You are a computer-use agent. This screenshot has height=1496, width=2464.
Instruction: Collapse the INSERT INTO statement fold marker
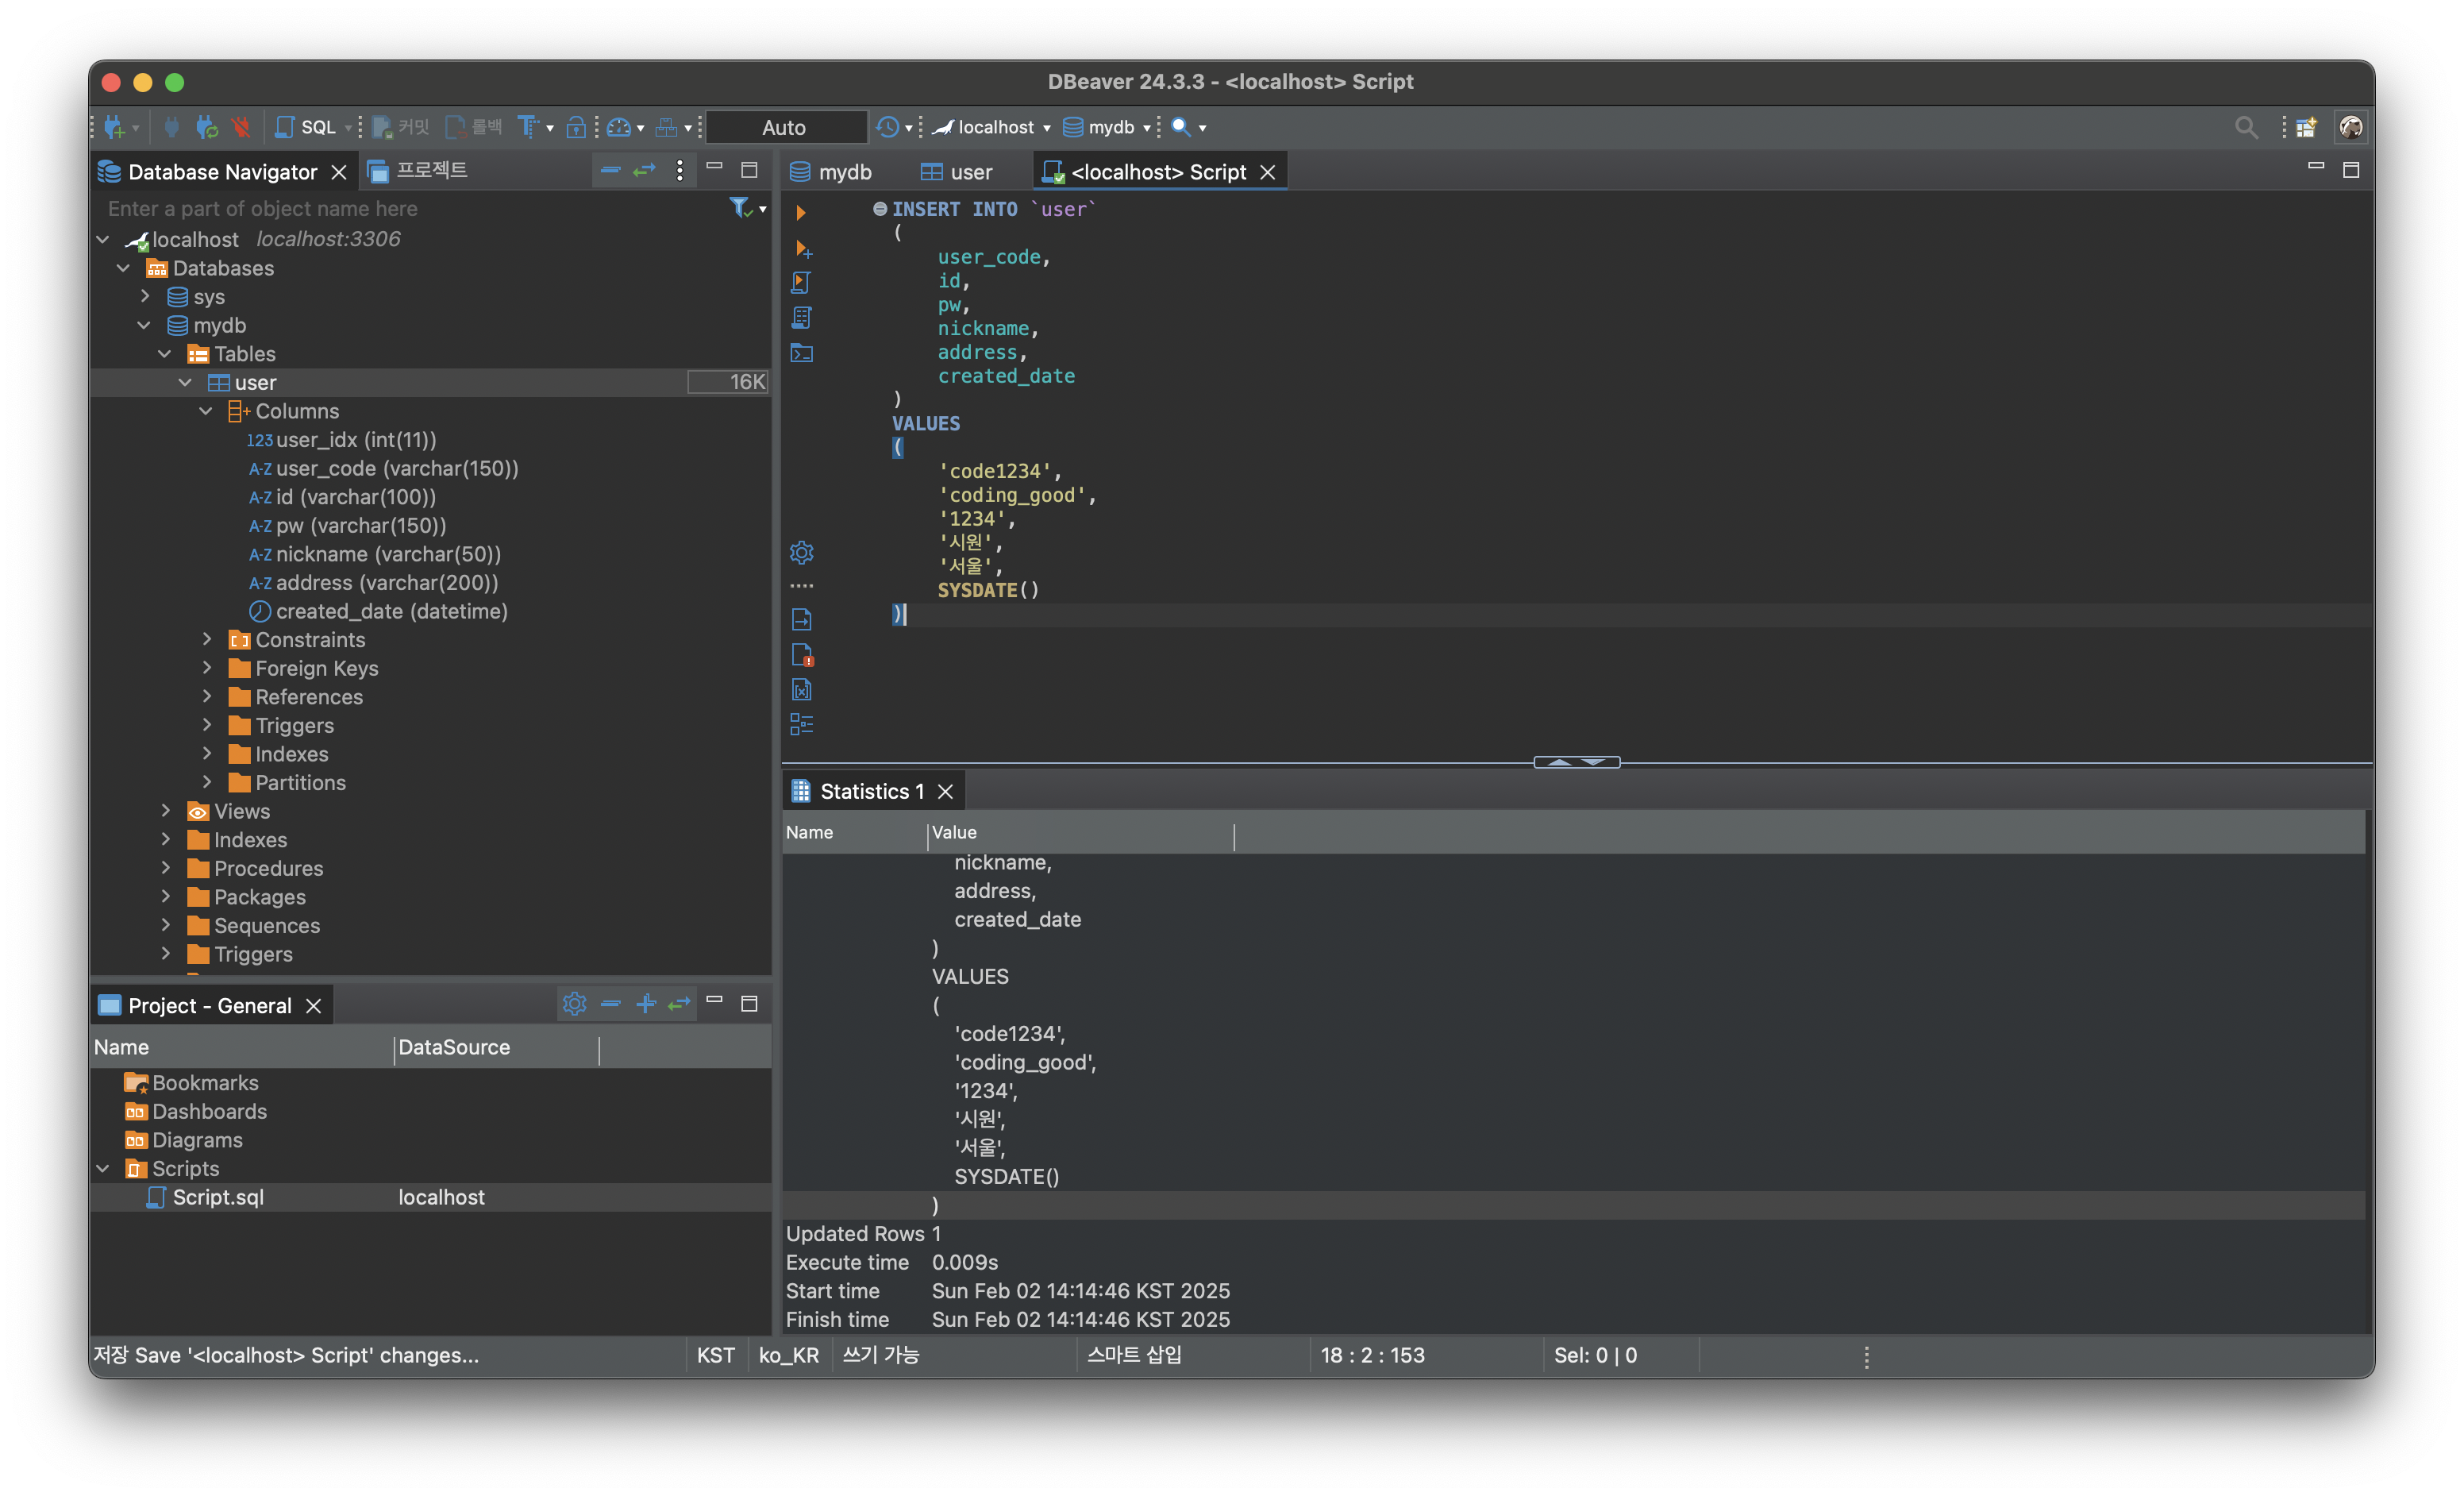[x=880, y=209]
